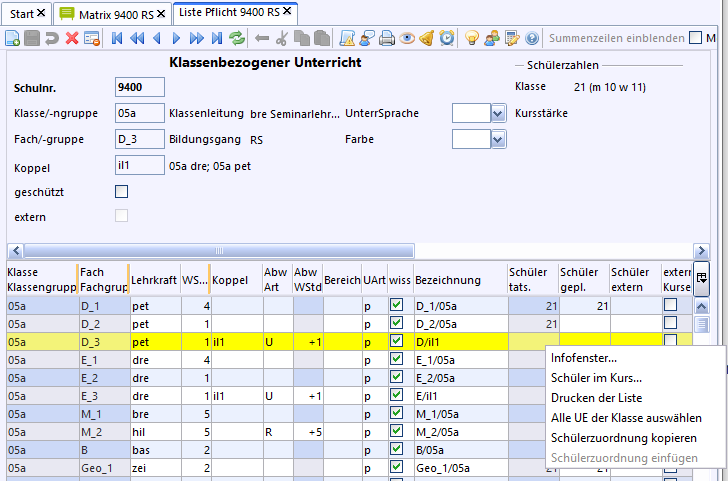The width and height of the screenshot is (728, 481).
Task: Click the alarm clock icon
Action: pos(447,38)
